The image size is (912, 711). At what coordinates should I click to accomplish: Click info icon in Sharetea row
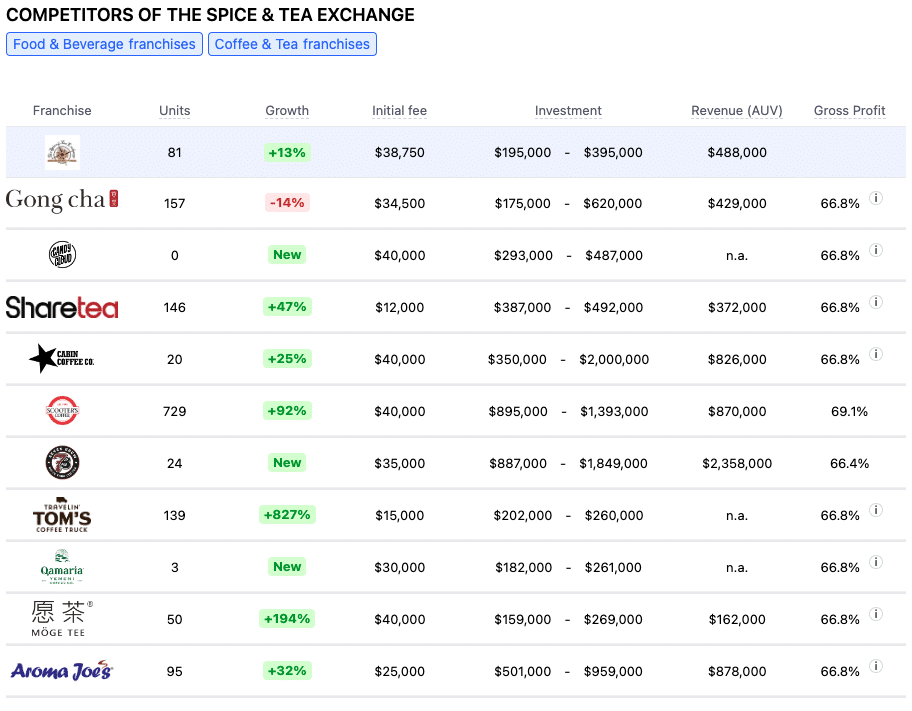click(876, 302)
